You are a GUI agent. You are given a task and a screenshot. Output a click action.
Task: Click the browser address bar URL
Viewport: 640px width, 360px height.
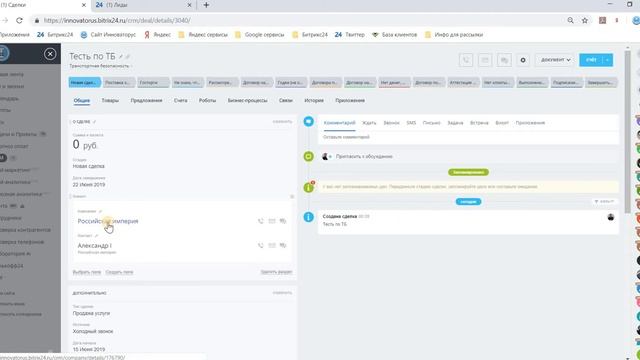pyautogui.click(x=117, y=20)
